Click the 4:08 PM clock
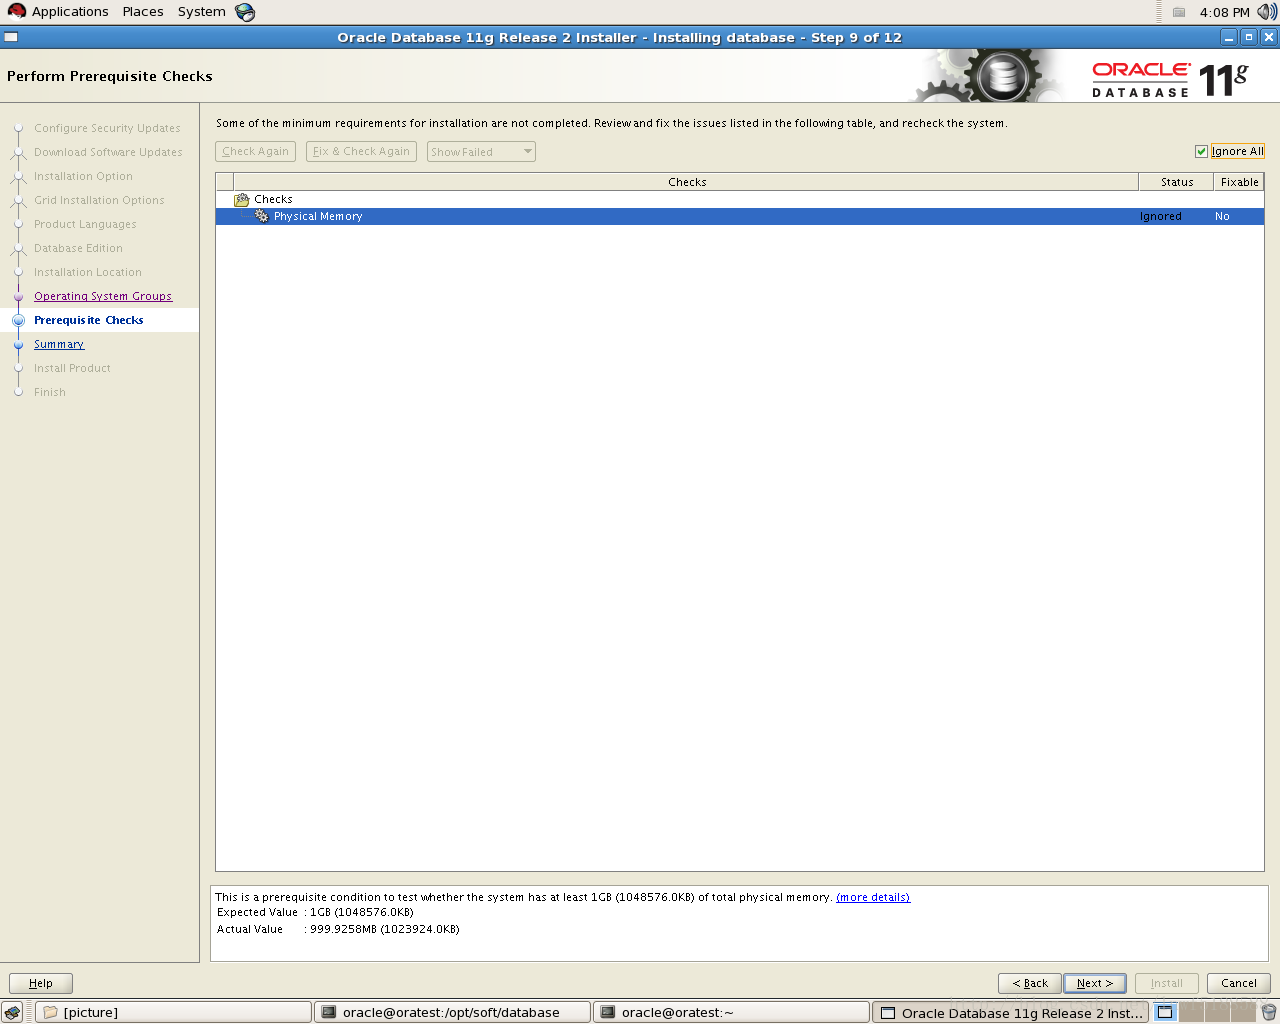The width and height of the screenshot is (1280, 1024). (x=1225, y=12)
